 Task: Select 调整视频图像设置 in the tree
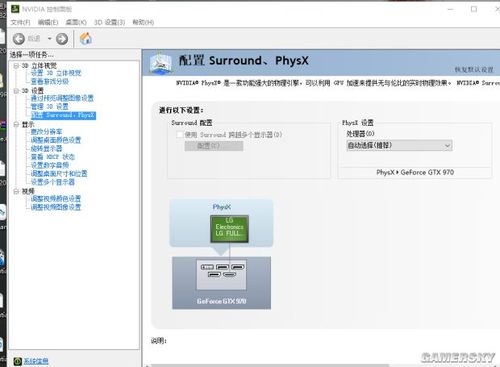56,207
